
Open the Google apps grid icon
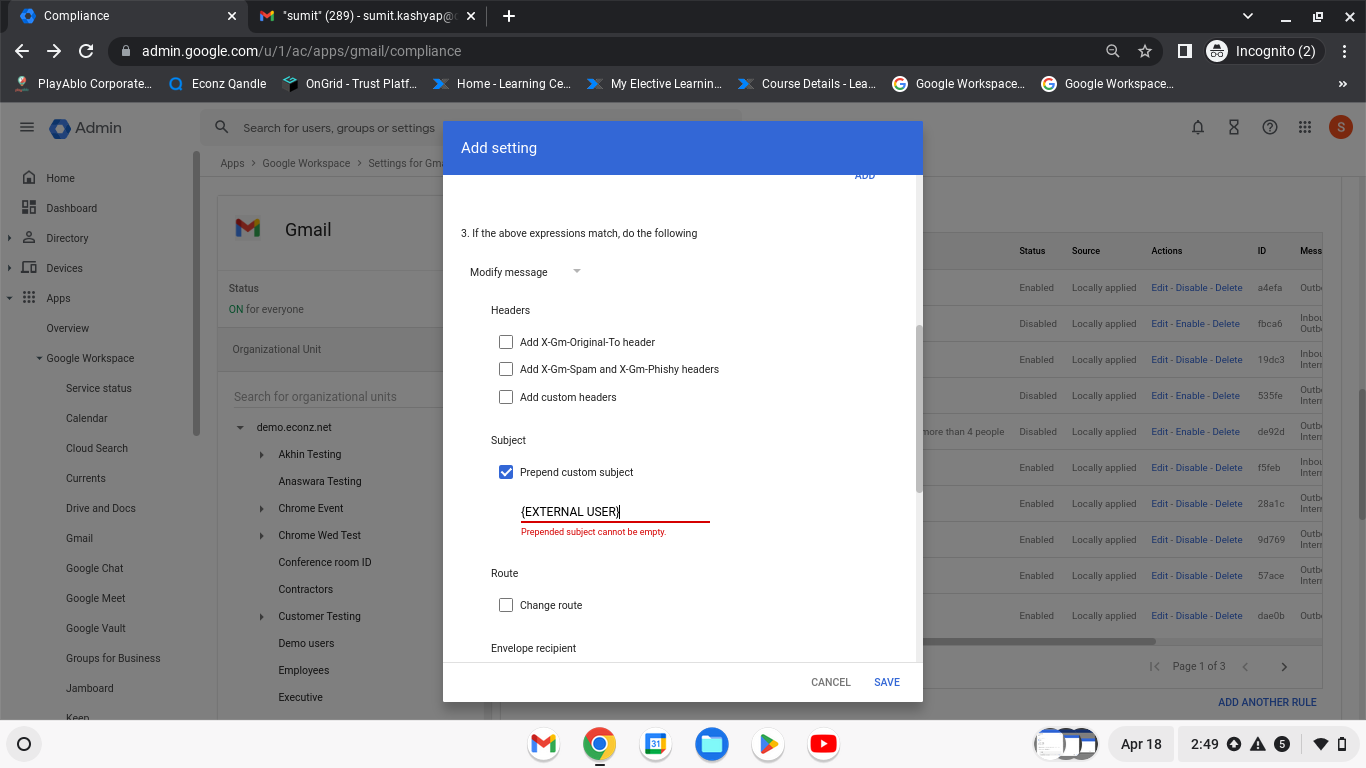pos(1305,128)
